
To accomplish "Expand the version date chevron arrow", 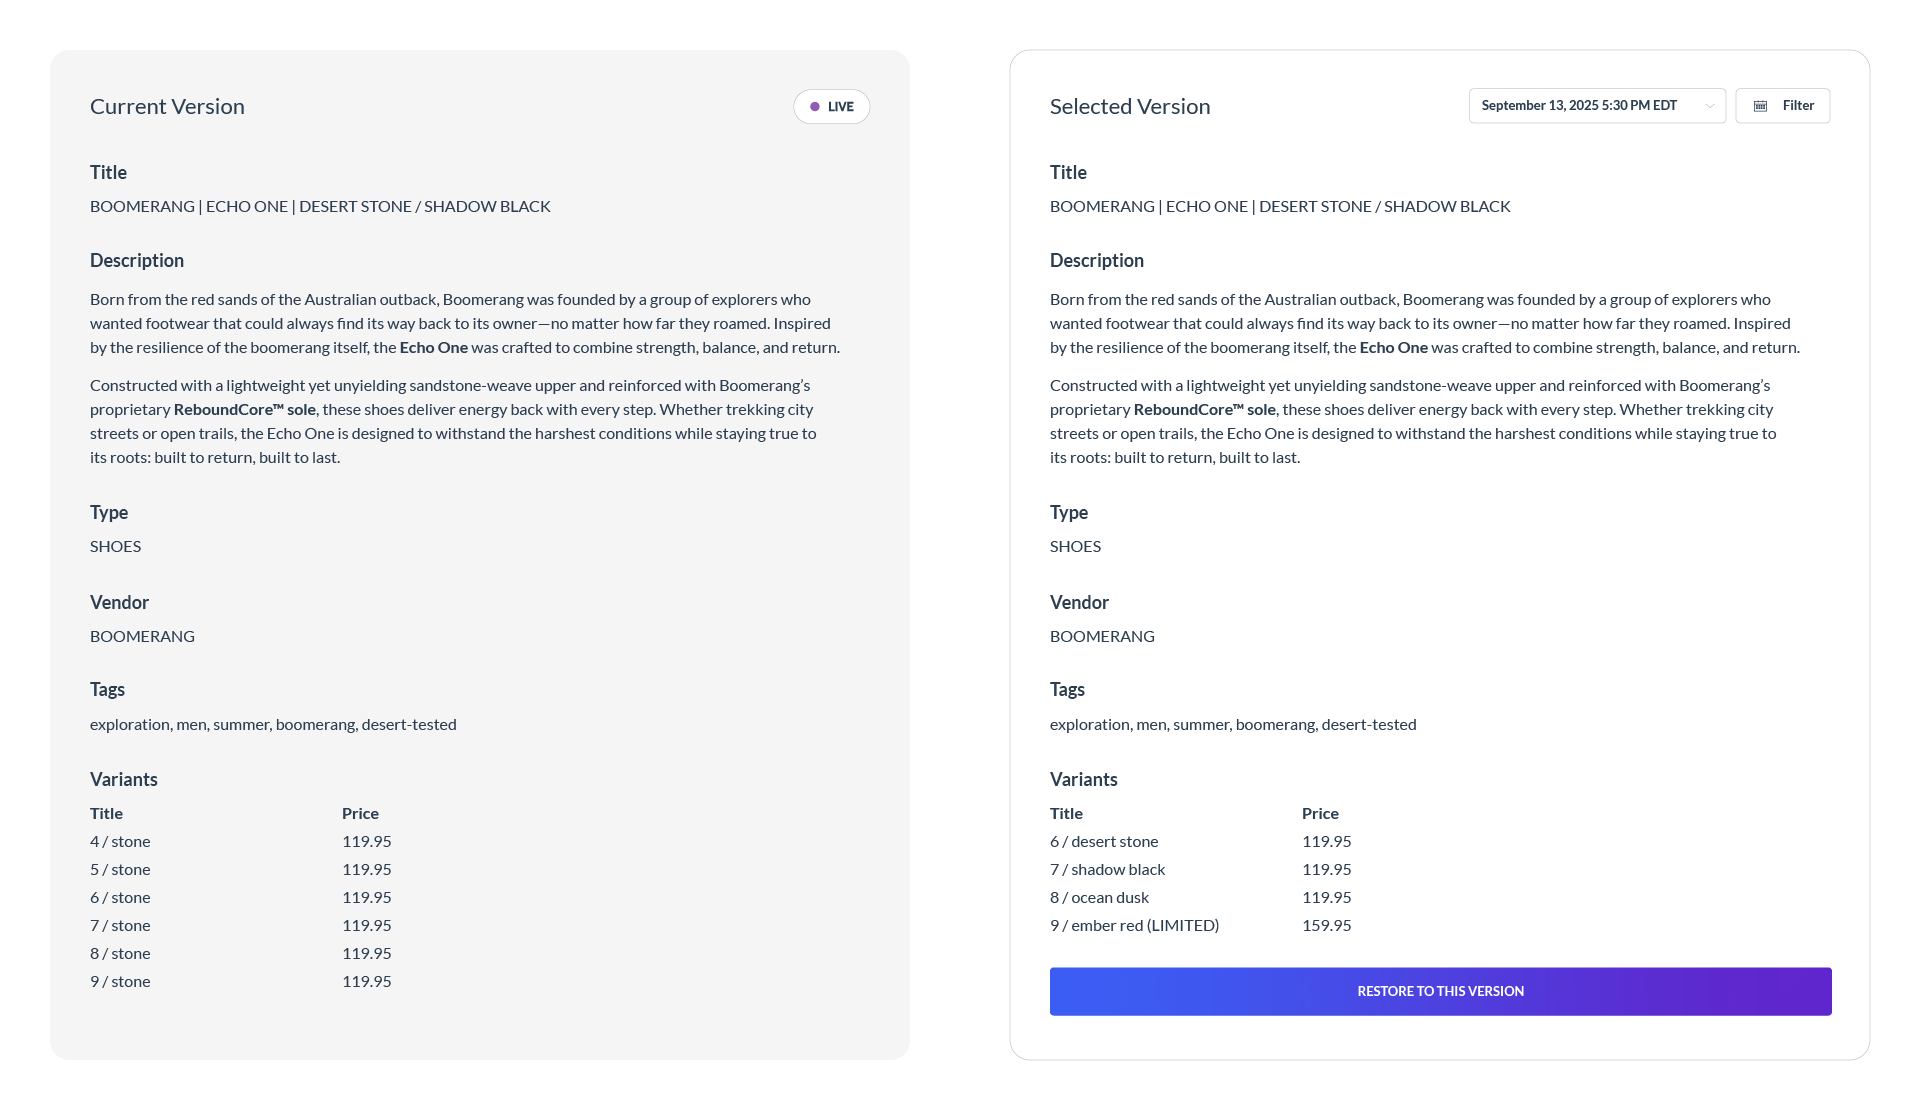I will pyautogui.click(x=1710, y=106).
